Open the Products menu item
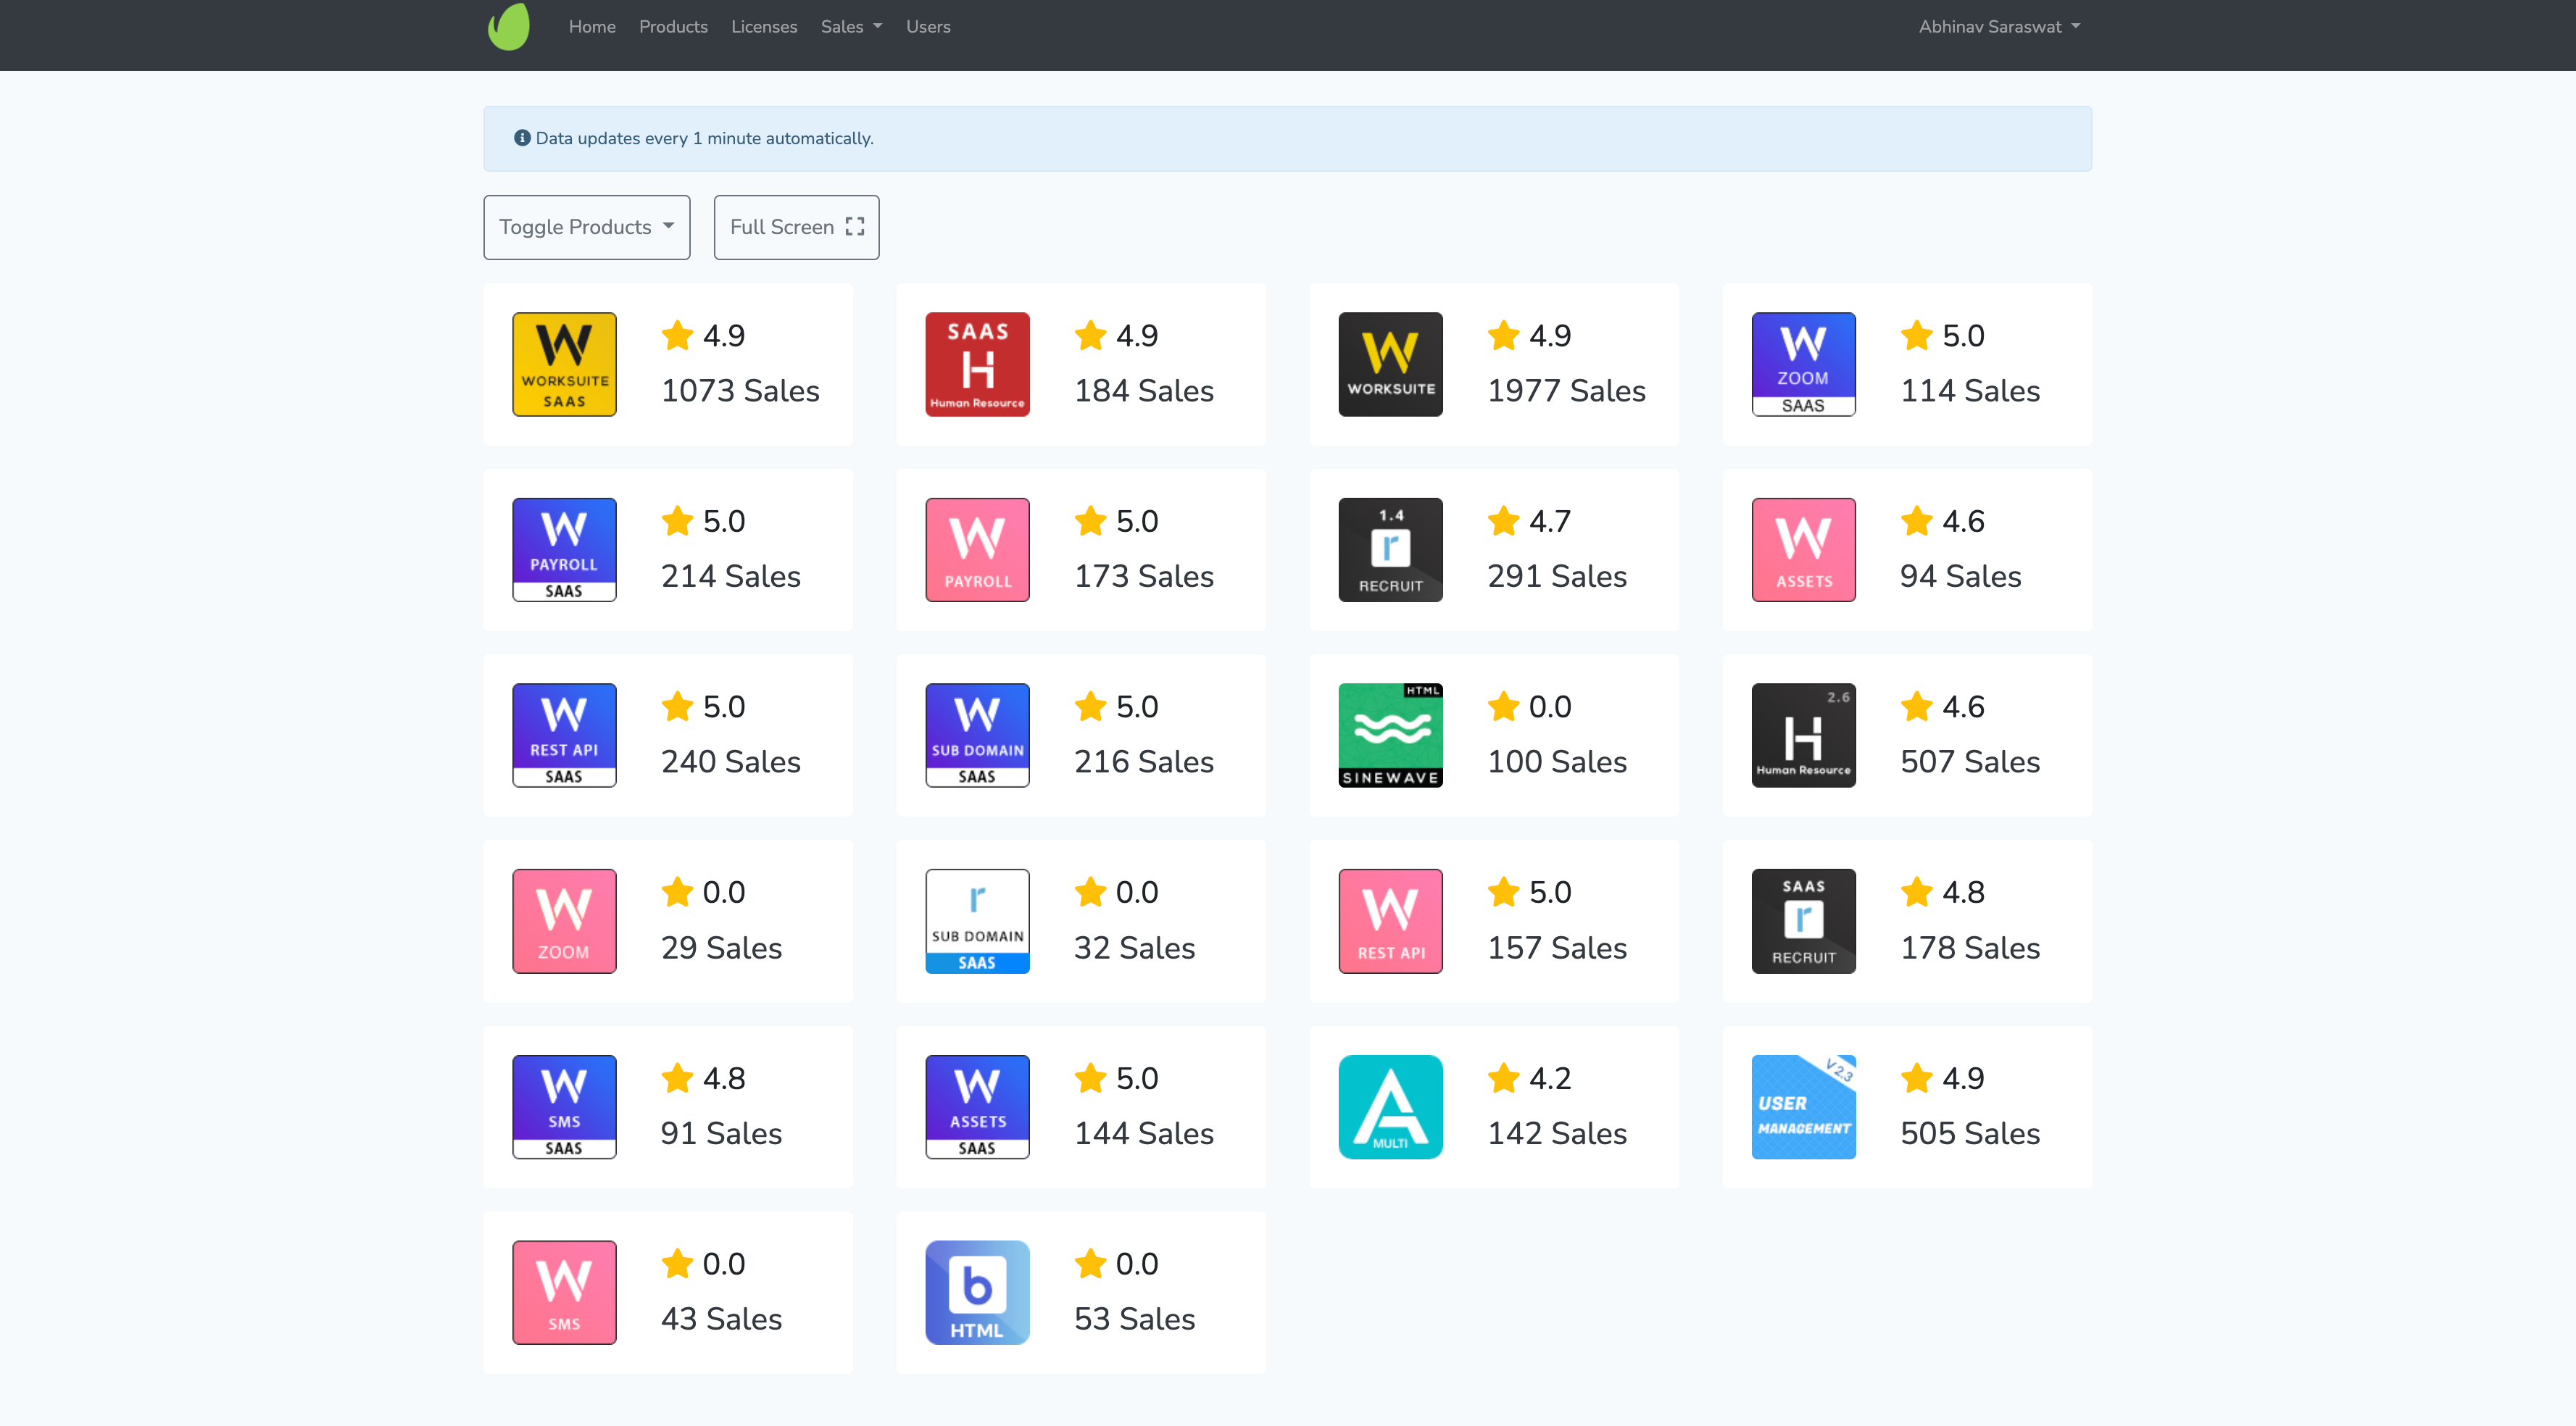The height and width of the screenshot is (1426, 2576). tap(673, 27)
